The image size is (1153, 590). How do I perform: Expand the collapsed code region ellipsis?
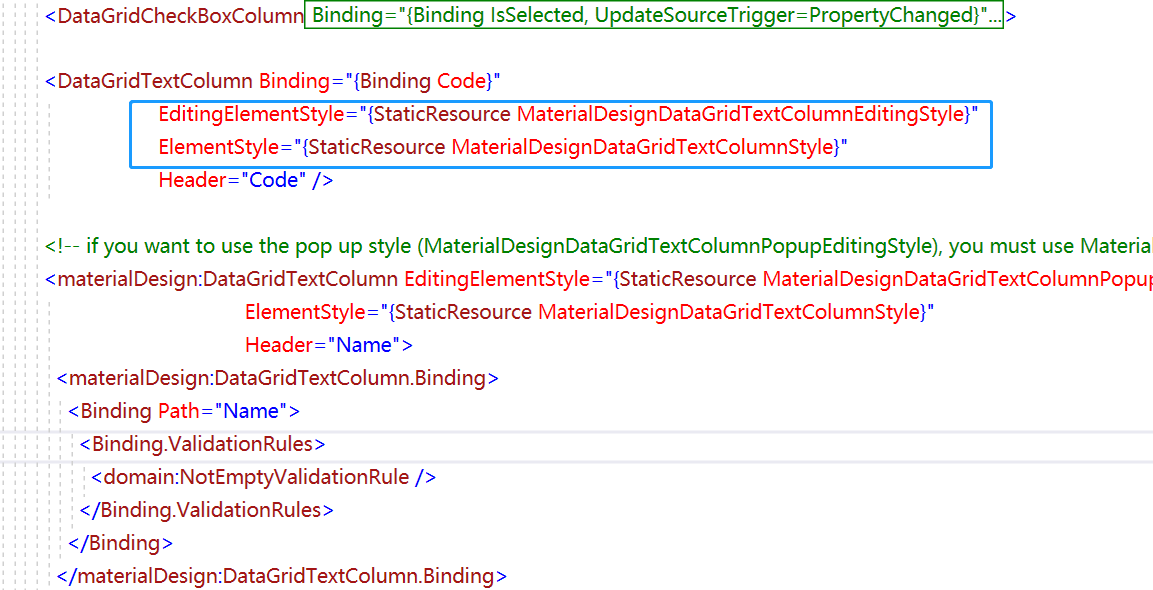coord(995,16)
